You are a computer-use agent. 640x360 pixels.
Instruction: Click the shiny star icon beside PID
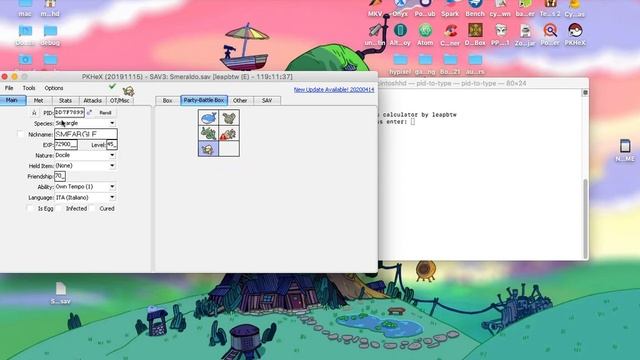(34, 113)
